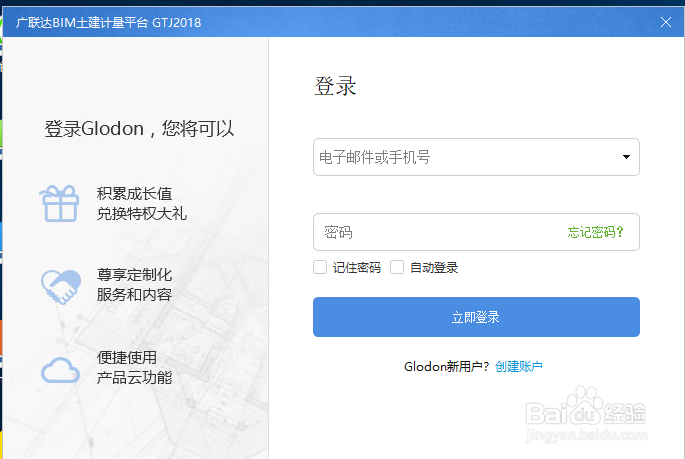
Task: Click the gift box icon
Action: (59, 204)
